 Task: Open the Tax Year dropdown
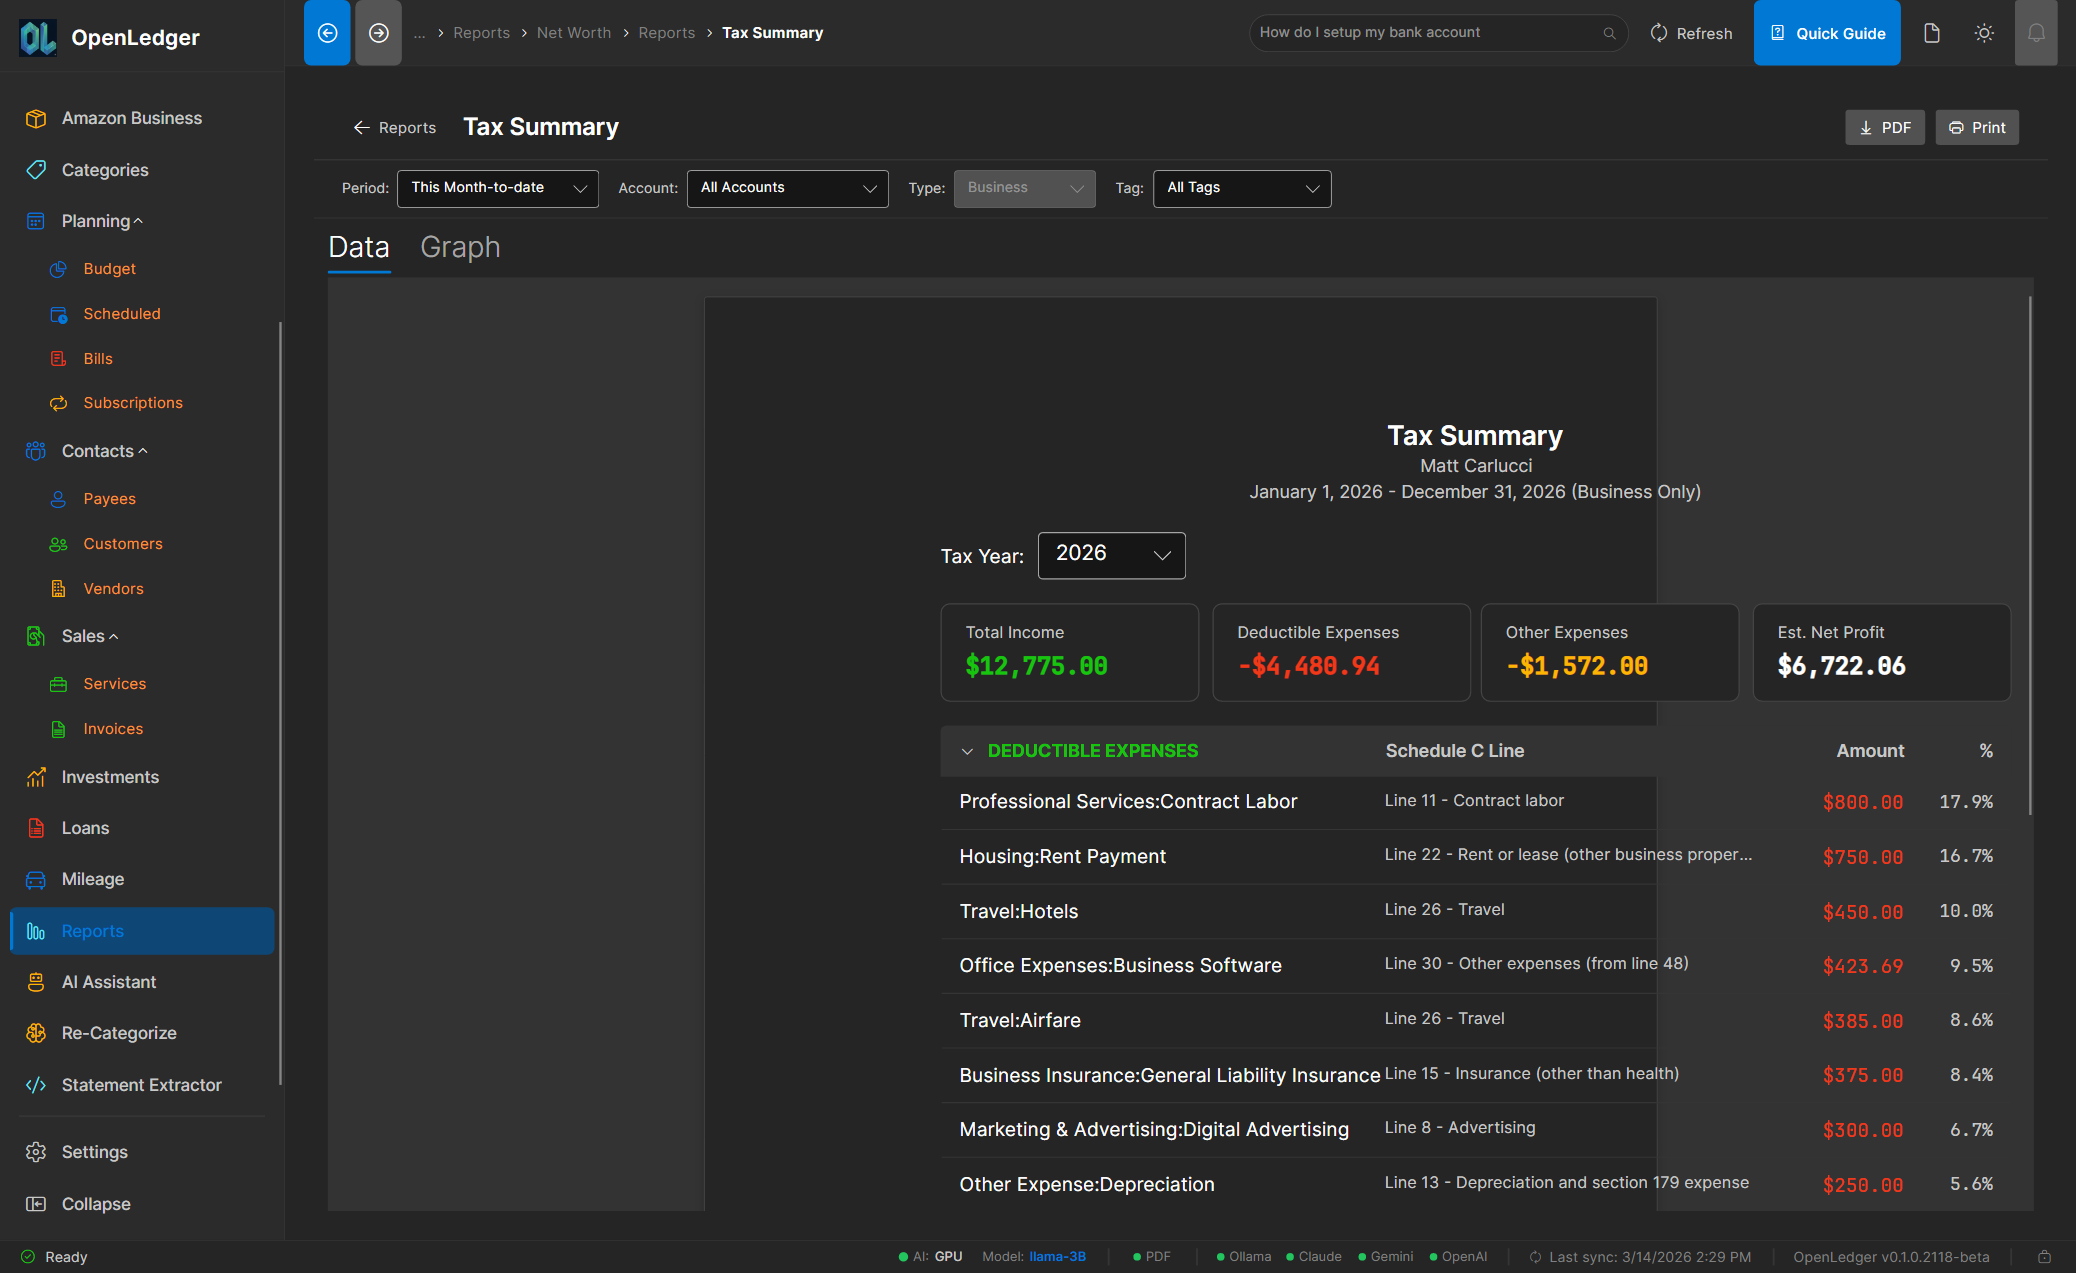1110,555
